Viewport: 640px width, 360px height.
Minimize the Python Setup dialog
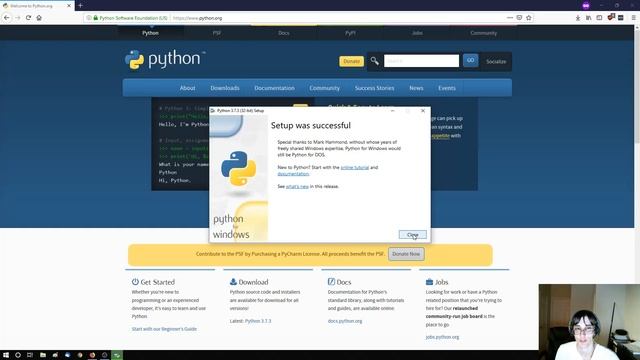pos(393,111)
